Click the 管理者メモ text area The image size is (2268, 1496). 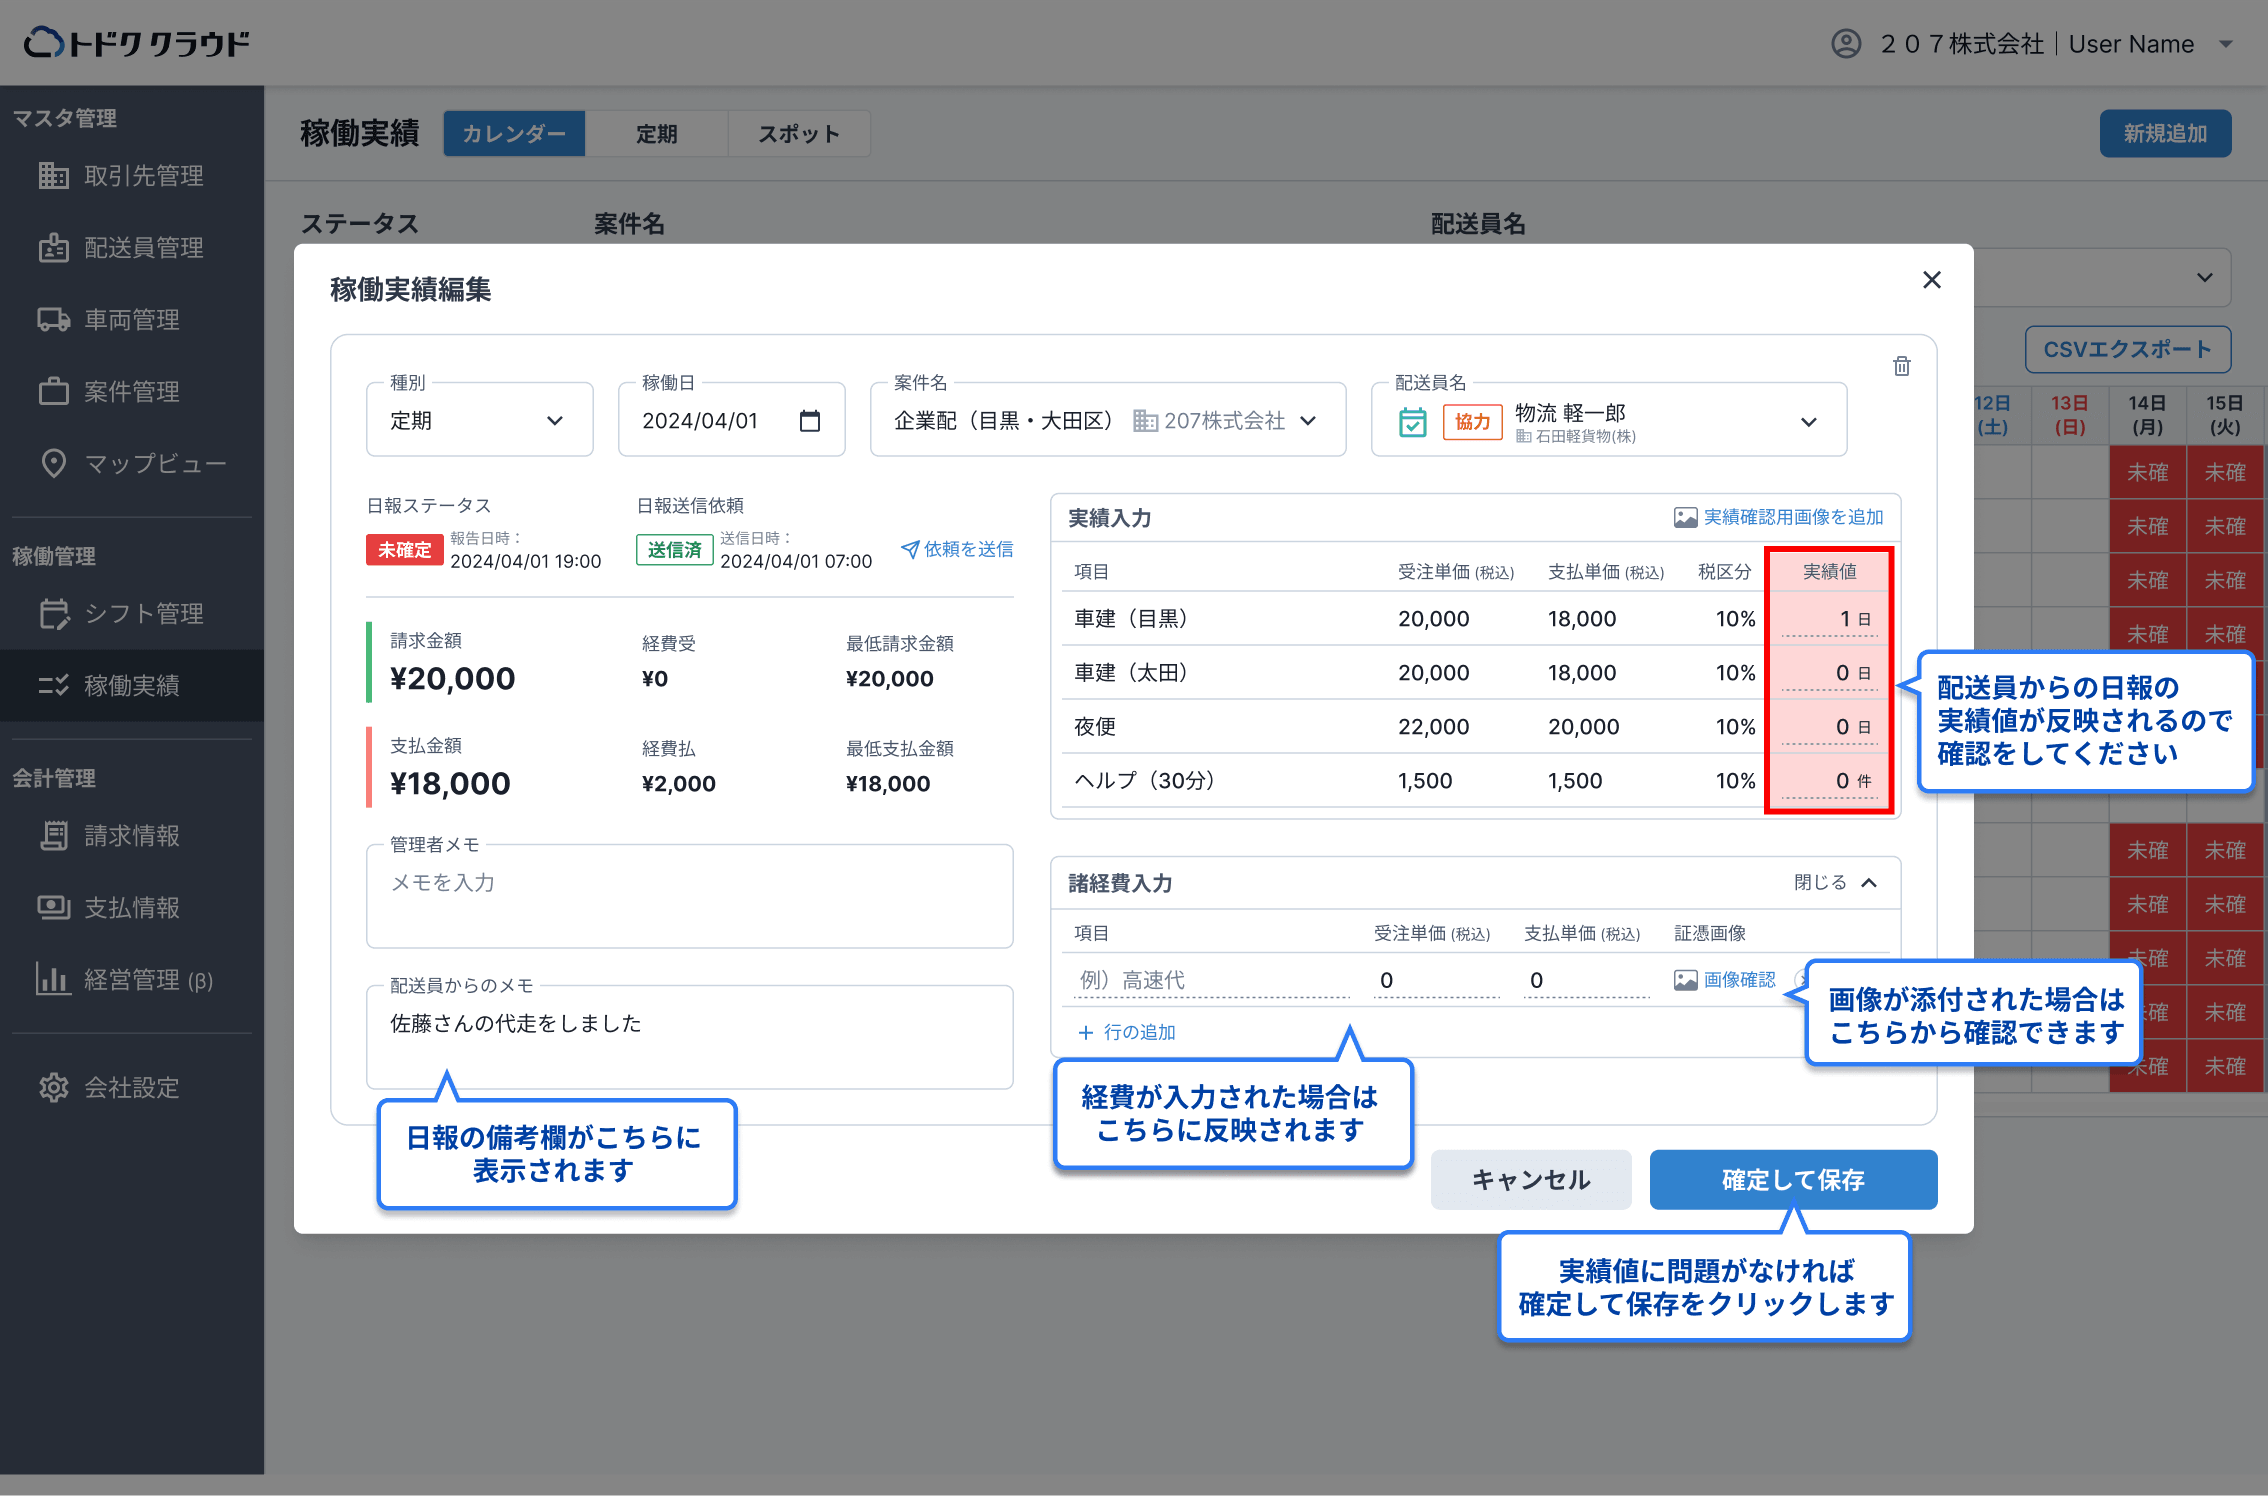tap(690, 896)
